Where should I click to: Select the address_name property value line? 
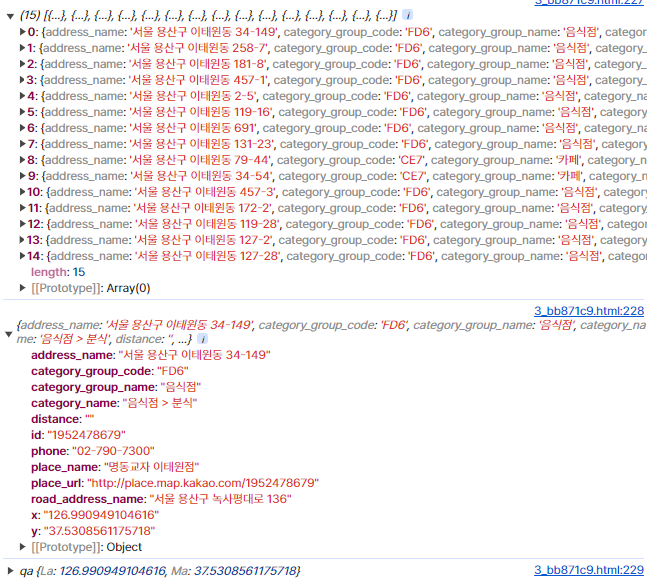coord(151,355)
